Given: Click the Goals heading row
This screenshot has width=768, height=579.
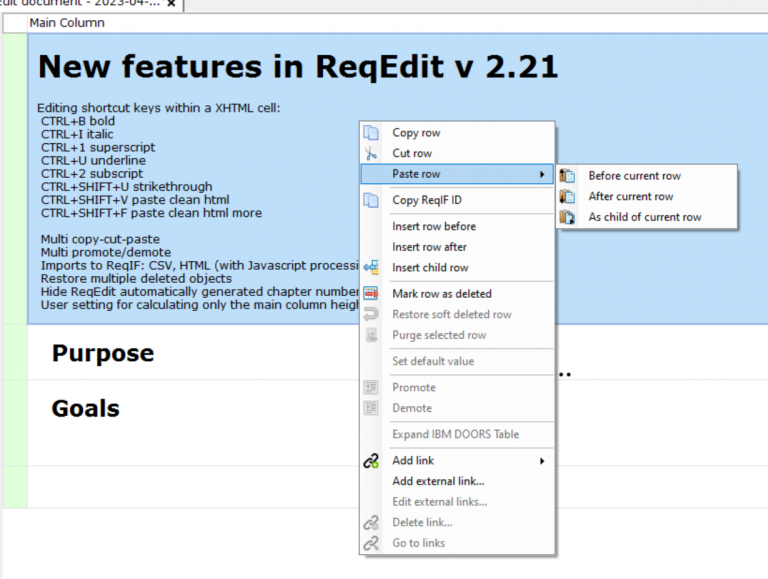Looking at the screenshot, I should 86,408.
